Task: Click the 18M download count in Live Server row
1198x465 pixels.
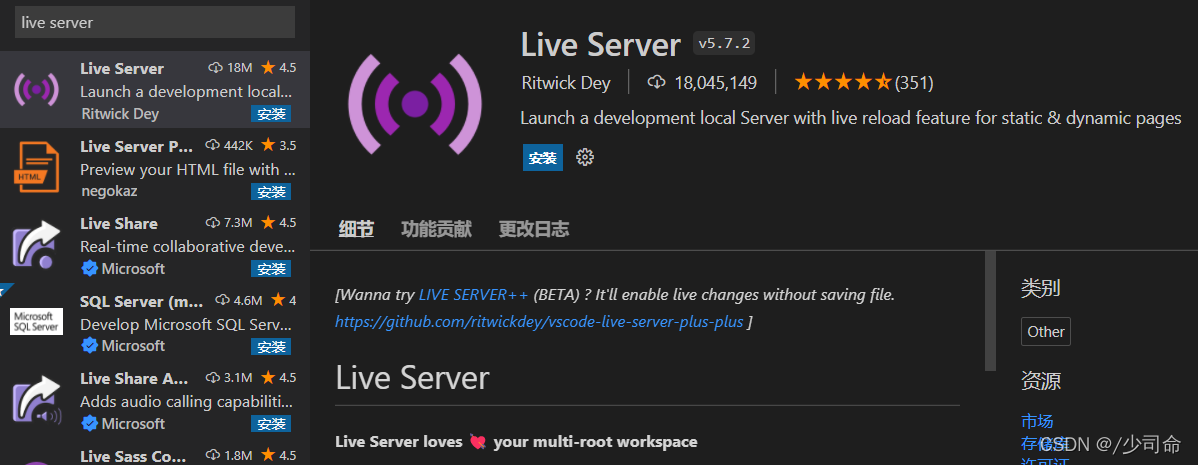Action: [231, 68]
